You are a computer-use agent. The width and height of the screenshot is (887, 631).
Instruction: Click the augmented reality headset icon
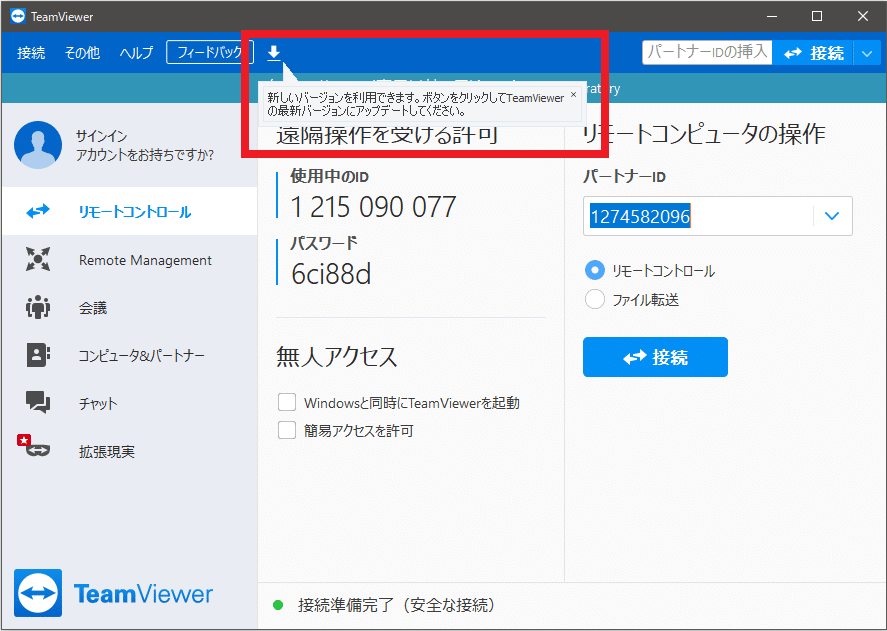coord(37,450)
